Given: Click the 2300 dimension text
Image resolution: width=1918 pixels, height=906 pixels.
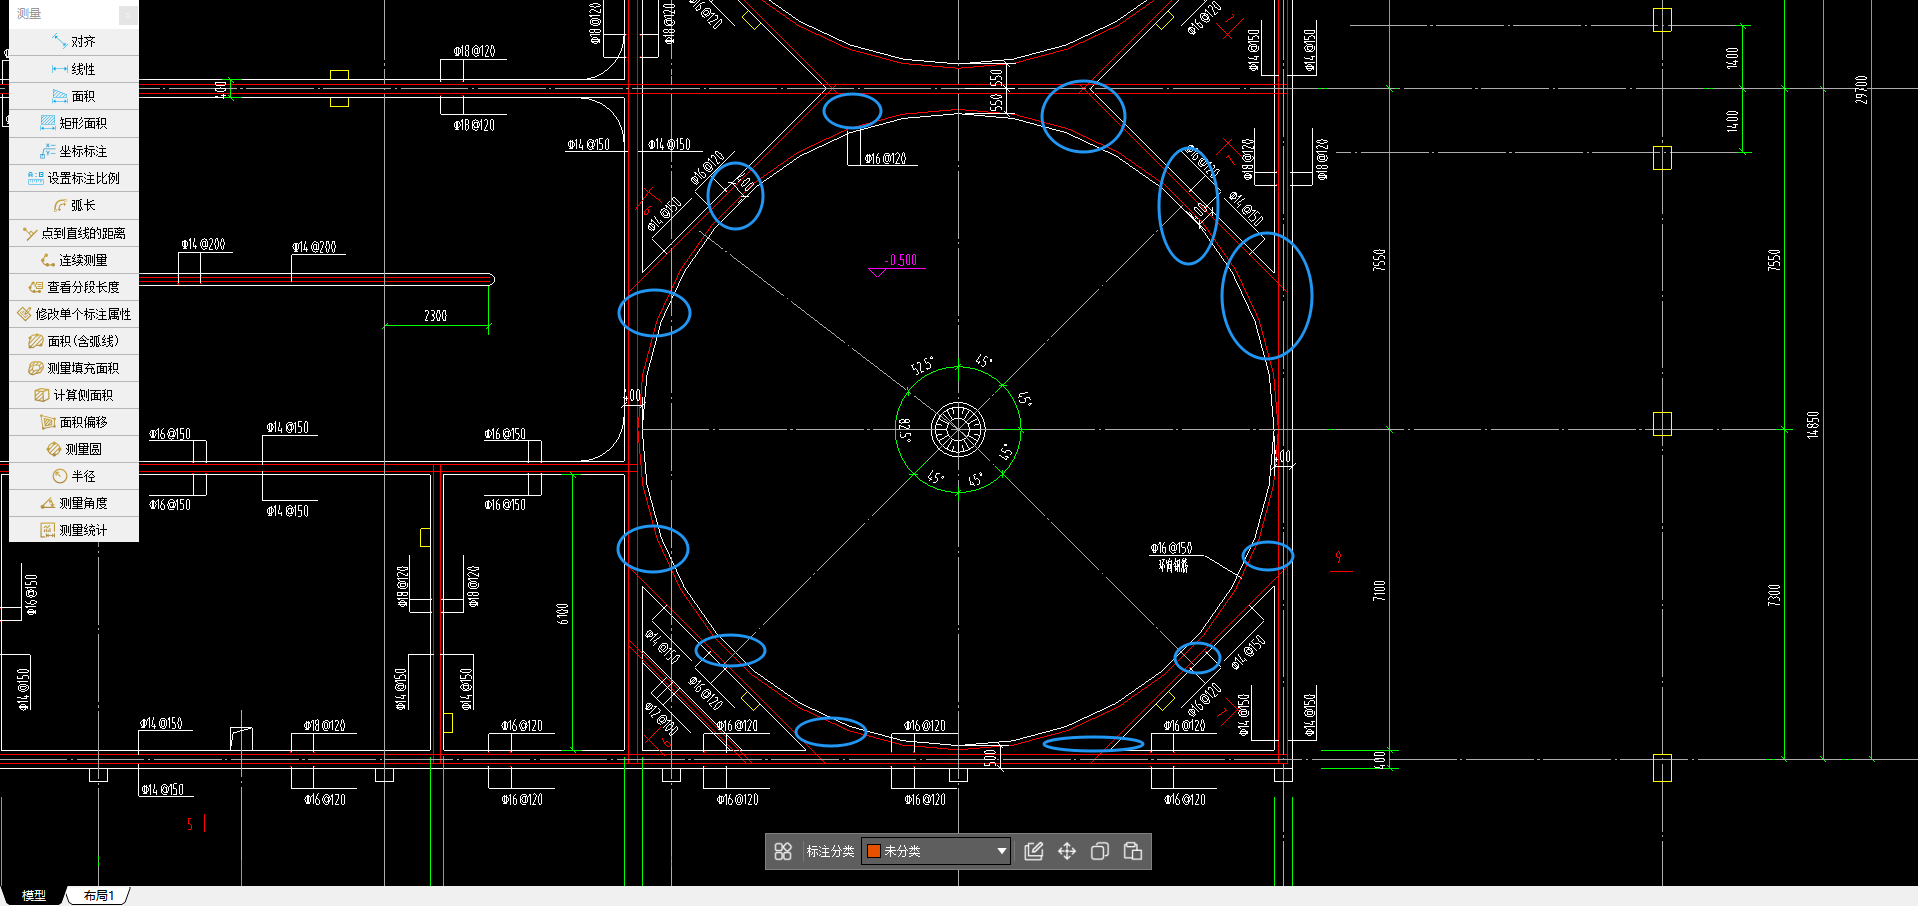Looking at the screenshot, I should coord(435,316).
